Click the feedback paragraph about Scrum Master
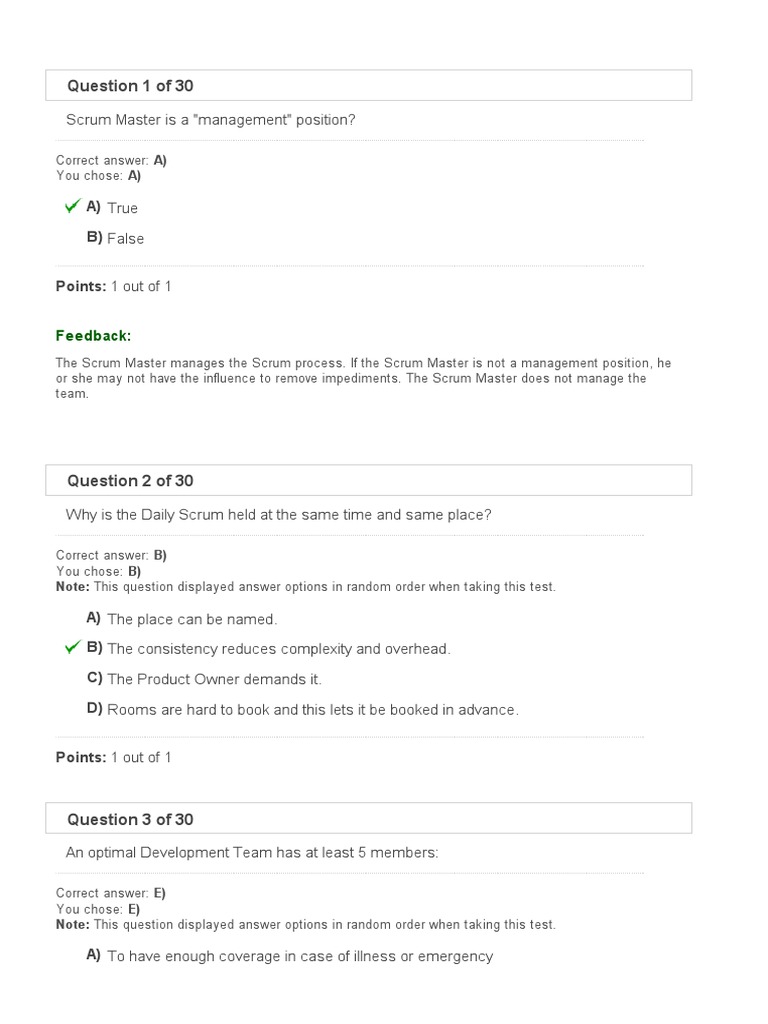 (x=360, y=378)
